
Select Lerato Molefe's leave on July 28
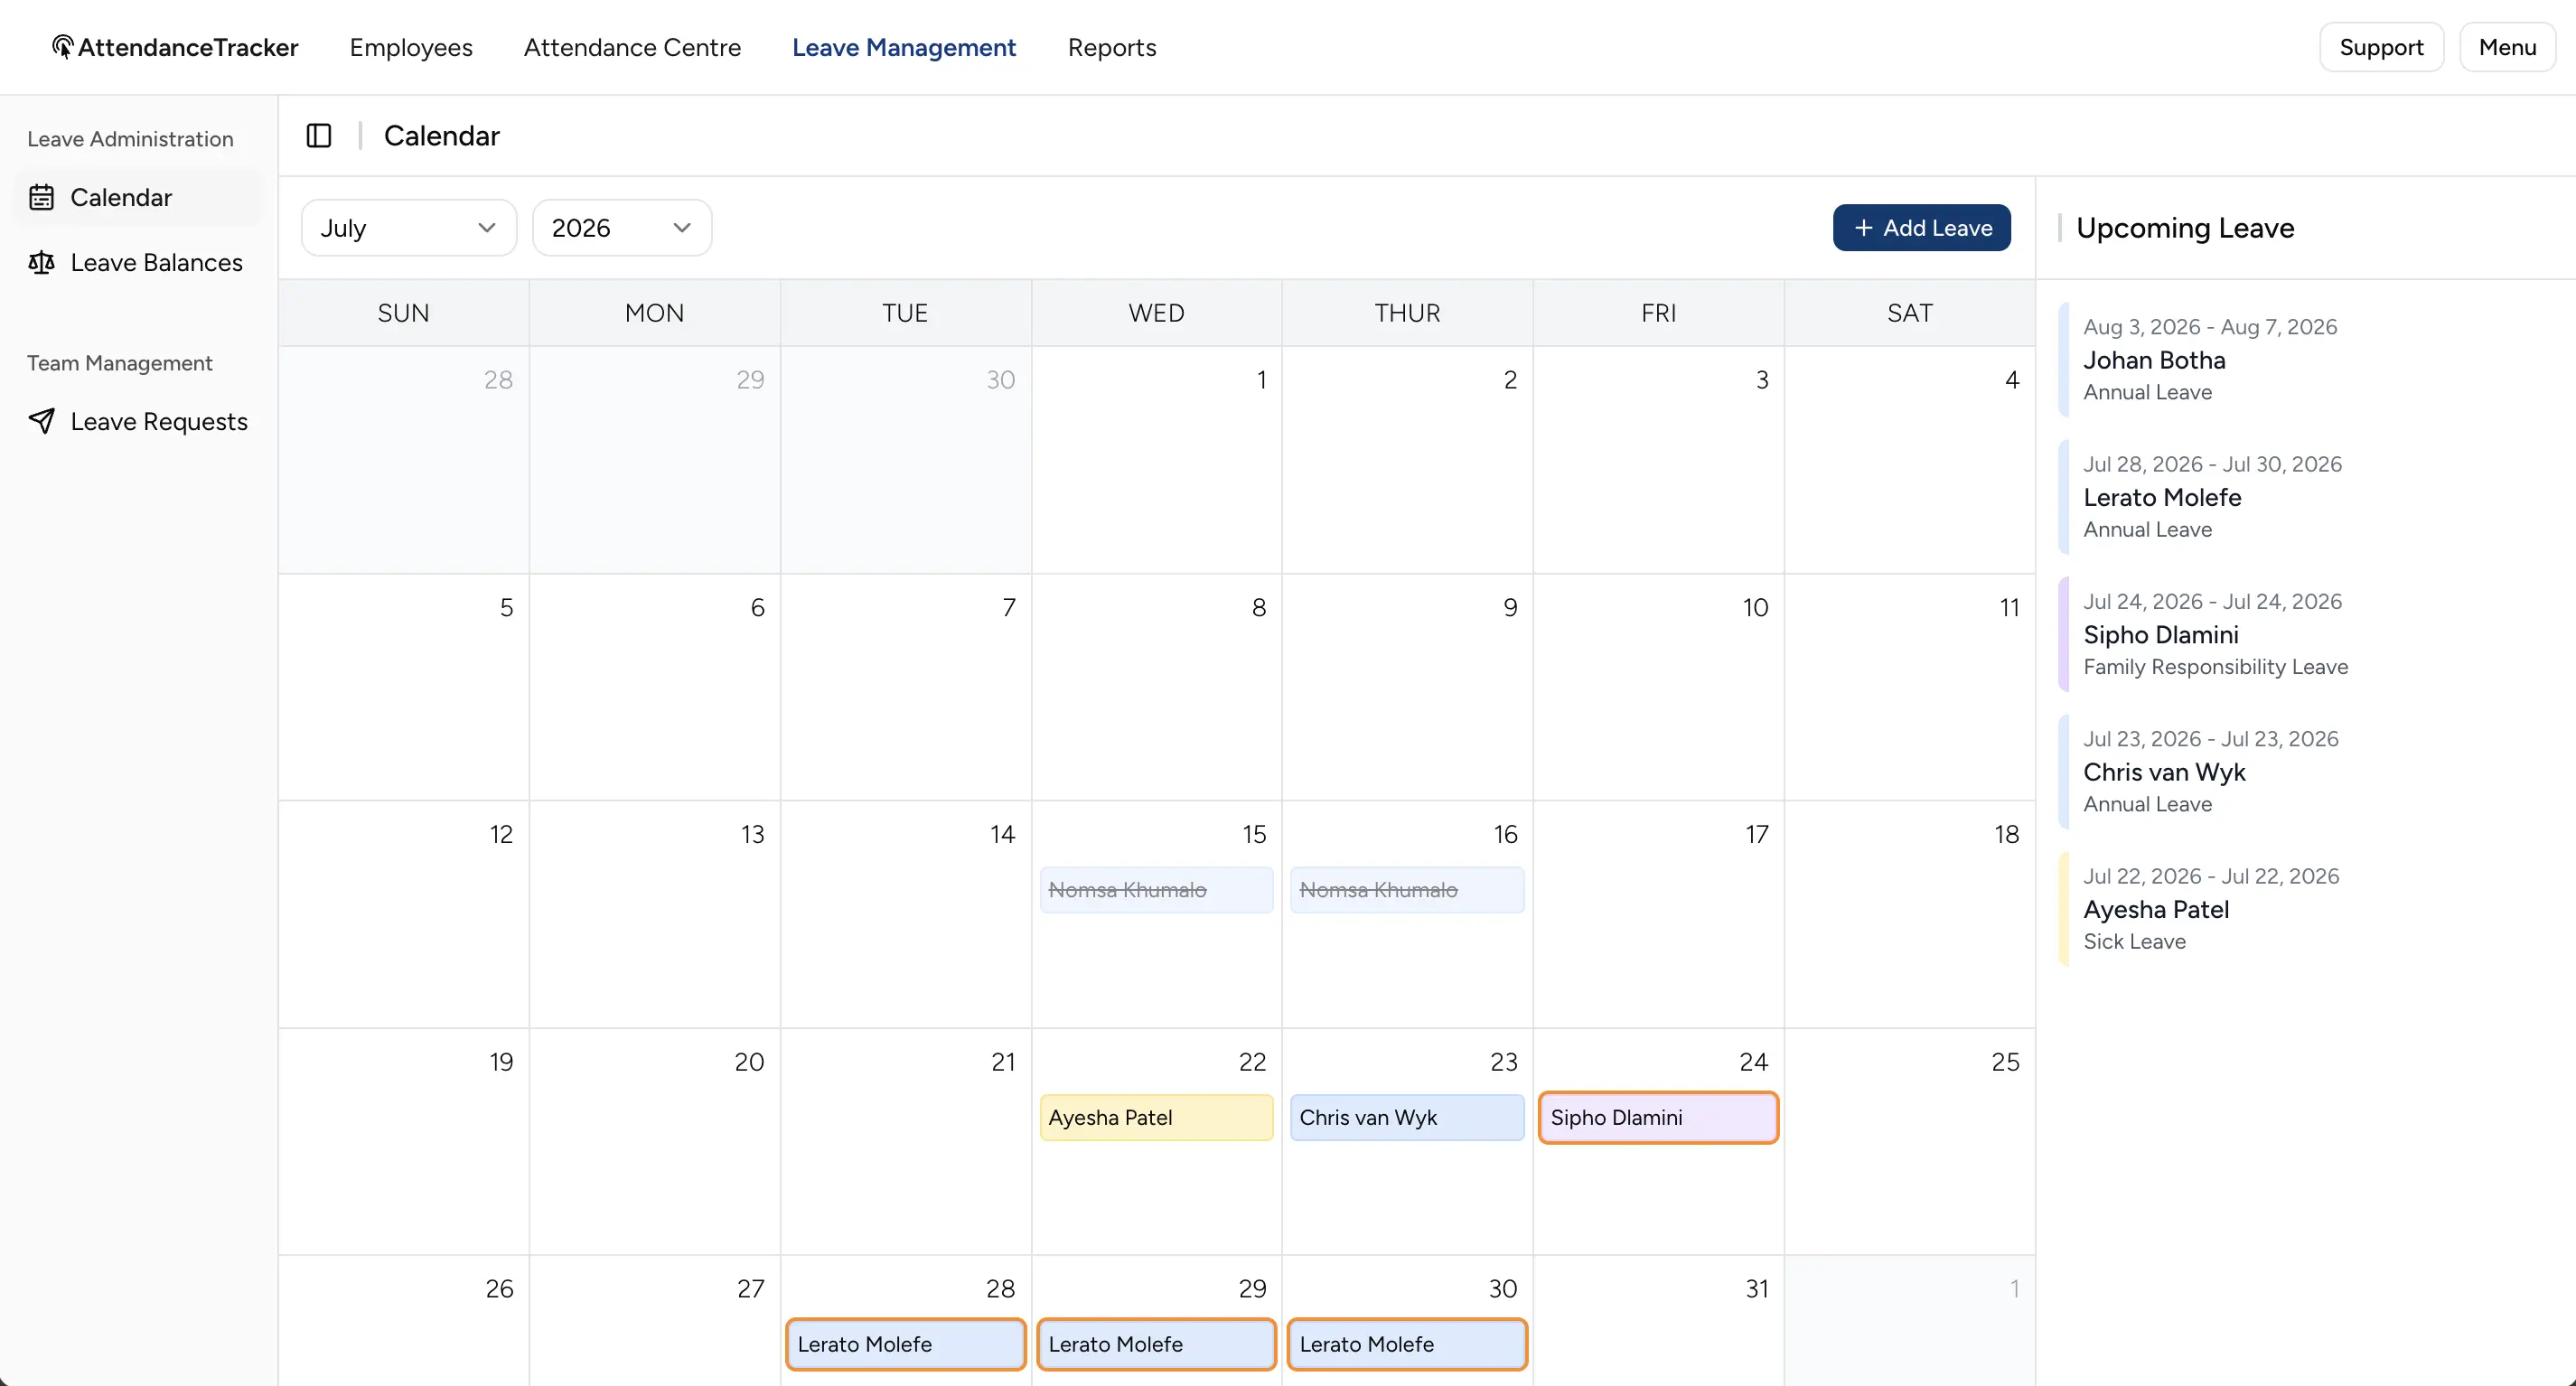(905, 1345)
